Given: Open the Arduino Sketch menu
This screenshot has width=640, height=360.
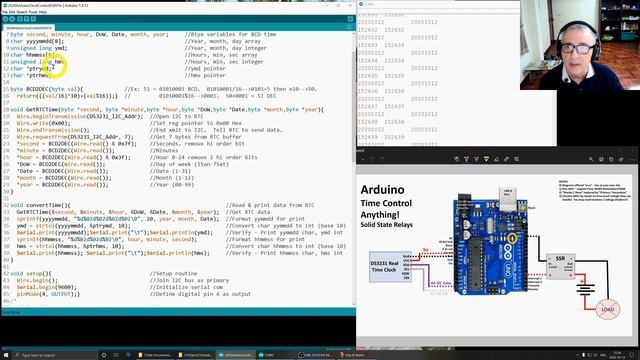Looking at the screenshot, I should point(21,12).
